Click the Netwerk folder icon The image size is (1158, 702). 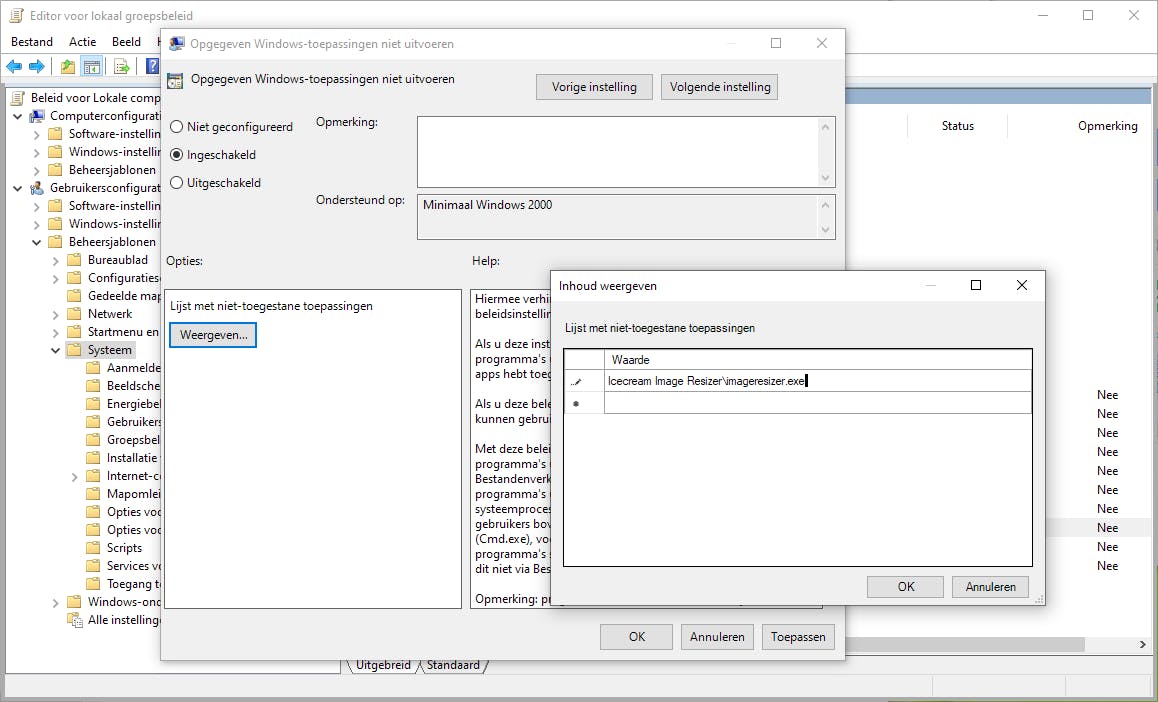point(74,314)
